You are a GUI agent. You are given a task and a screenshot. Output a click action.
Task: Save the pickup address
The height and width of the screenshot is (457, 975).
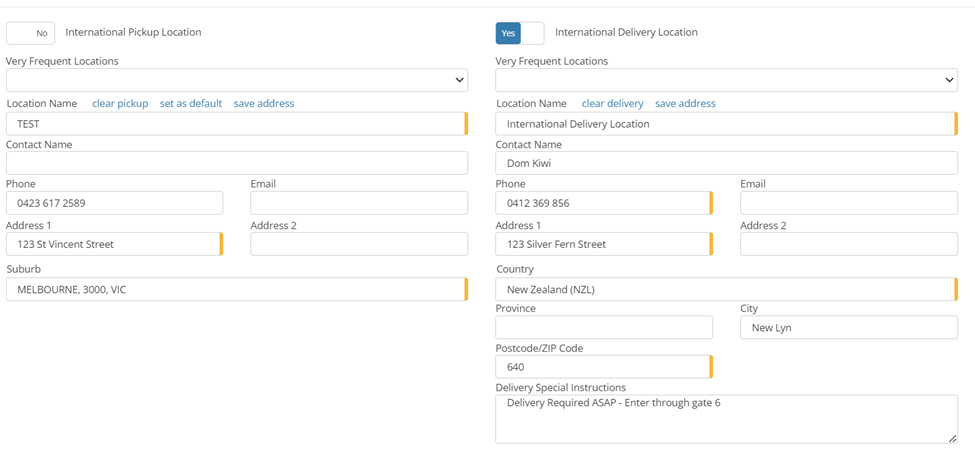click(264, 103)
